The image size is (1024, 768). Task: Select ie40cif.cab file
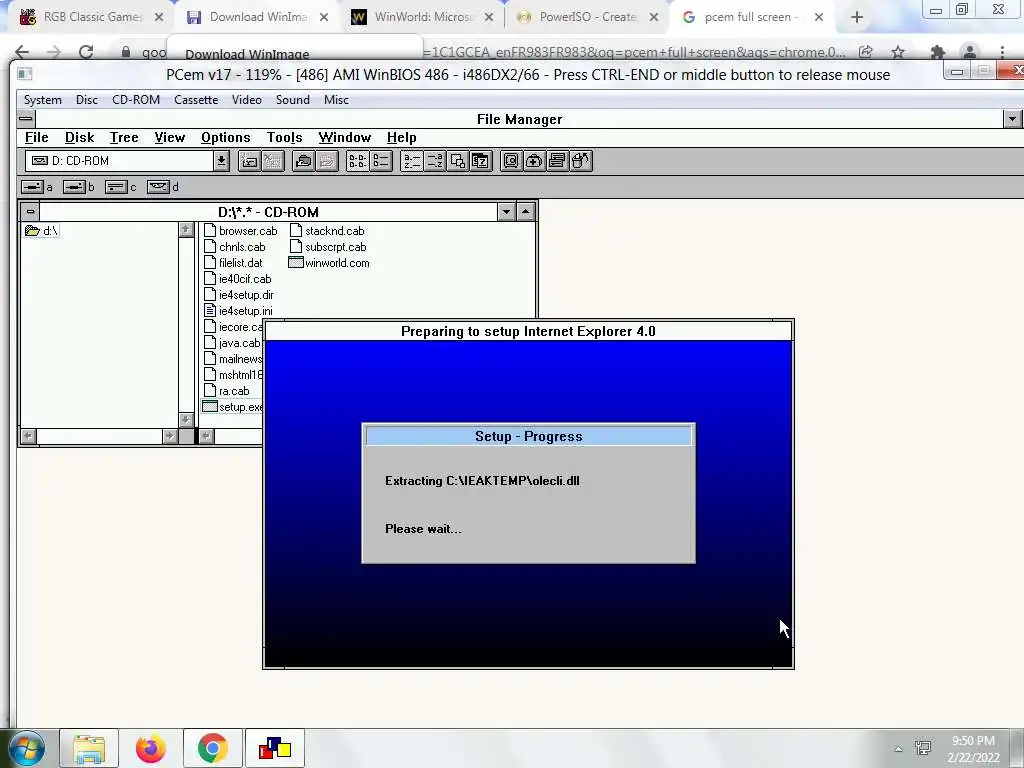click(238, 279)
